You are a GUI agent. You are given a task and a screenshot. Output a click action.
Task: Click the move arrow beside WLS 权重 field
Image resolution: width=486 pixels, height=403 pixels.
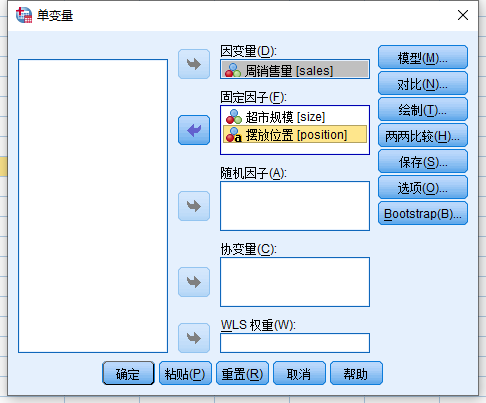tap(194, 338)
